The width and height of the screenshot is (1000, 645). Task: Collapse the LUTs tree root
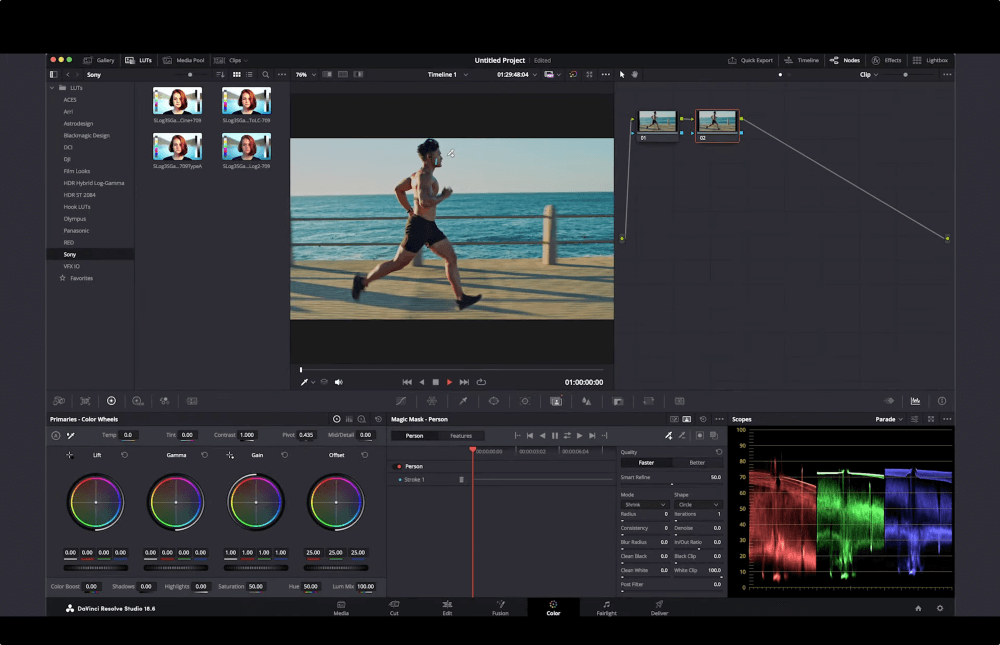[52, 88]
